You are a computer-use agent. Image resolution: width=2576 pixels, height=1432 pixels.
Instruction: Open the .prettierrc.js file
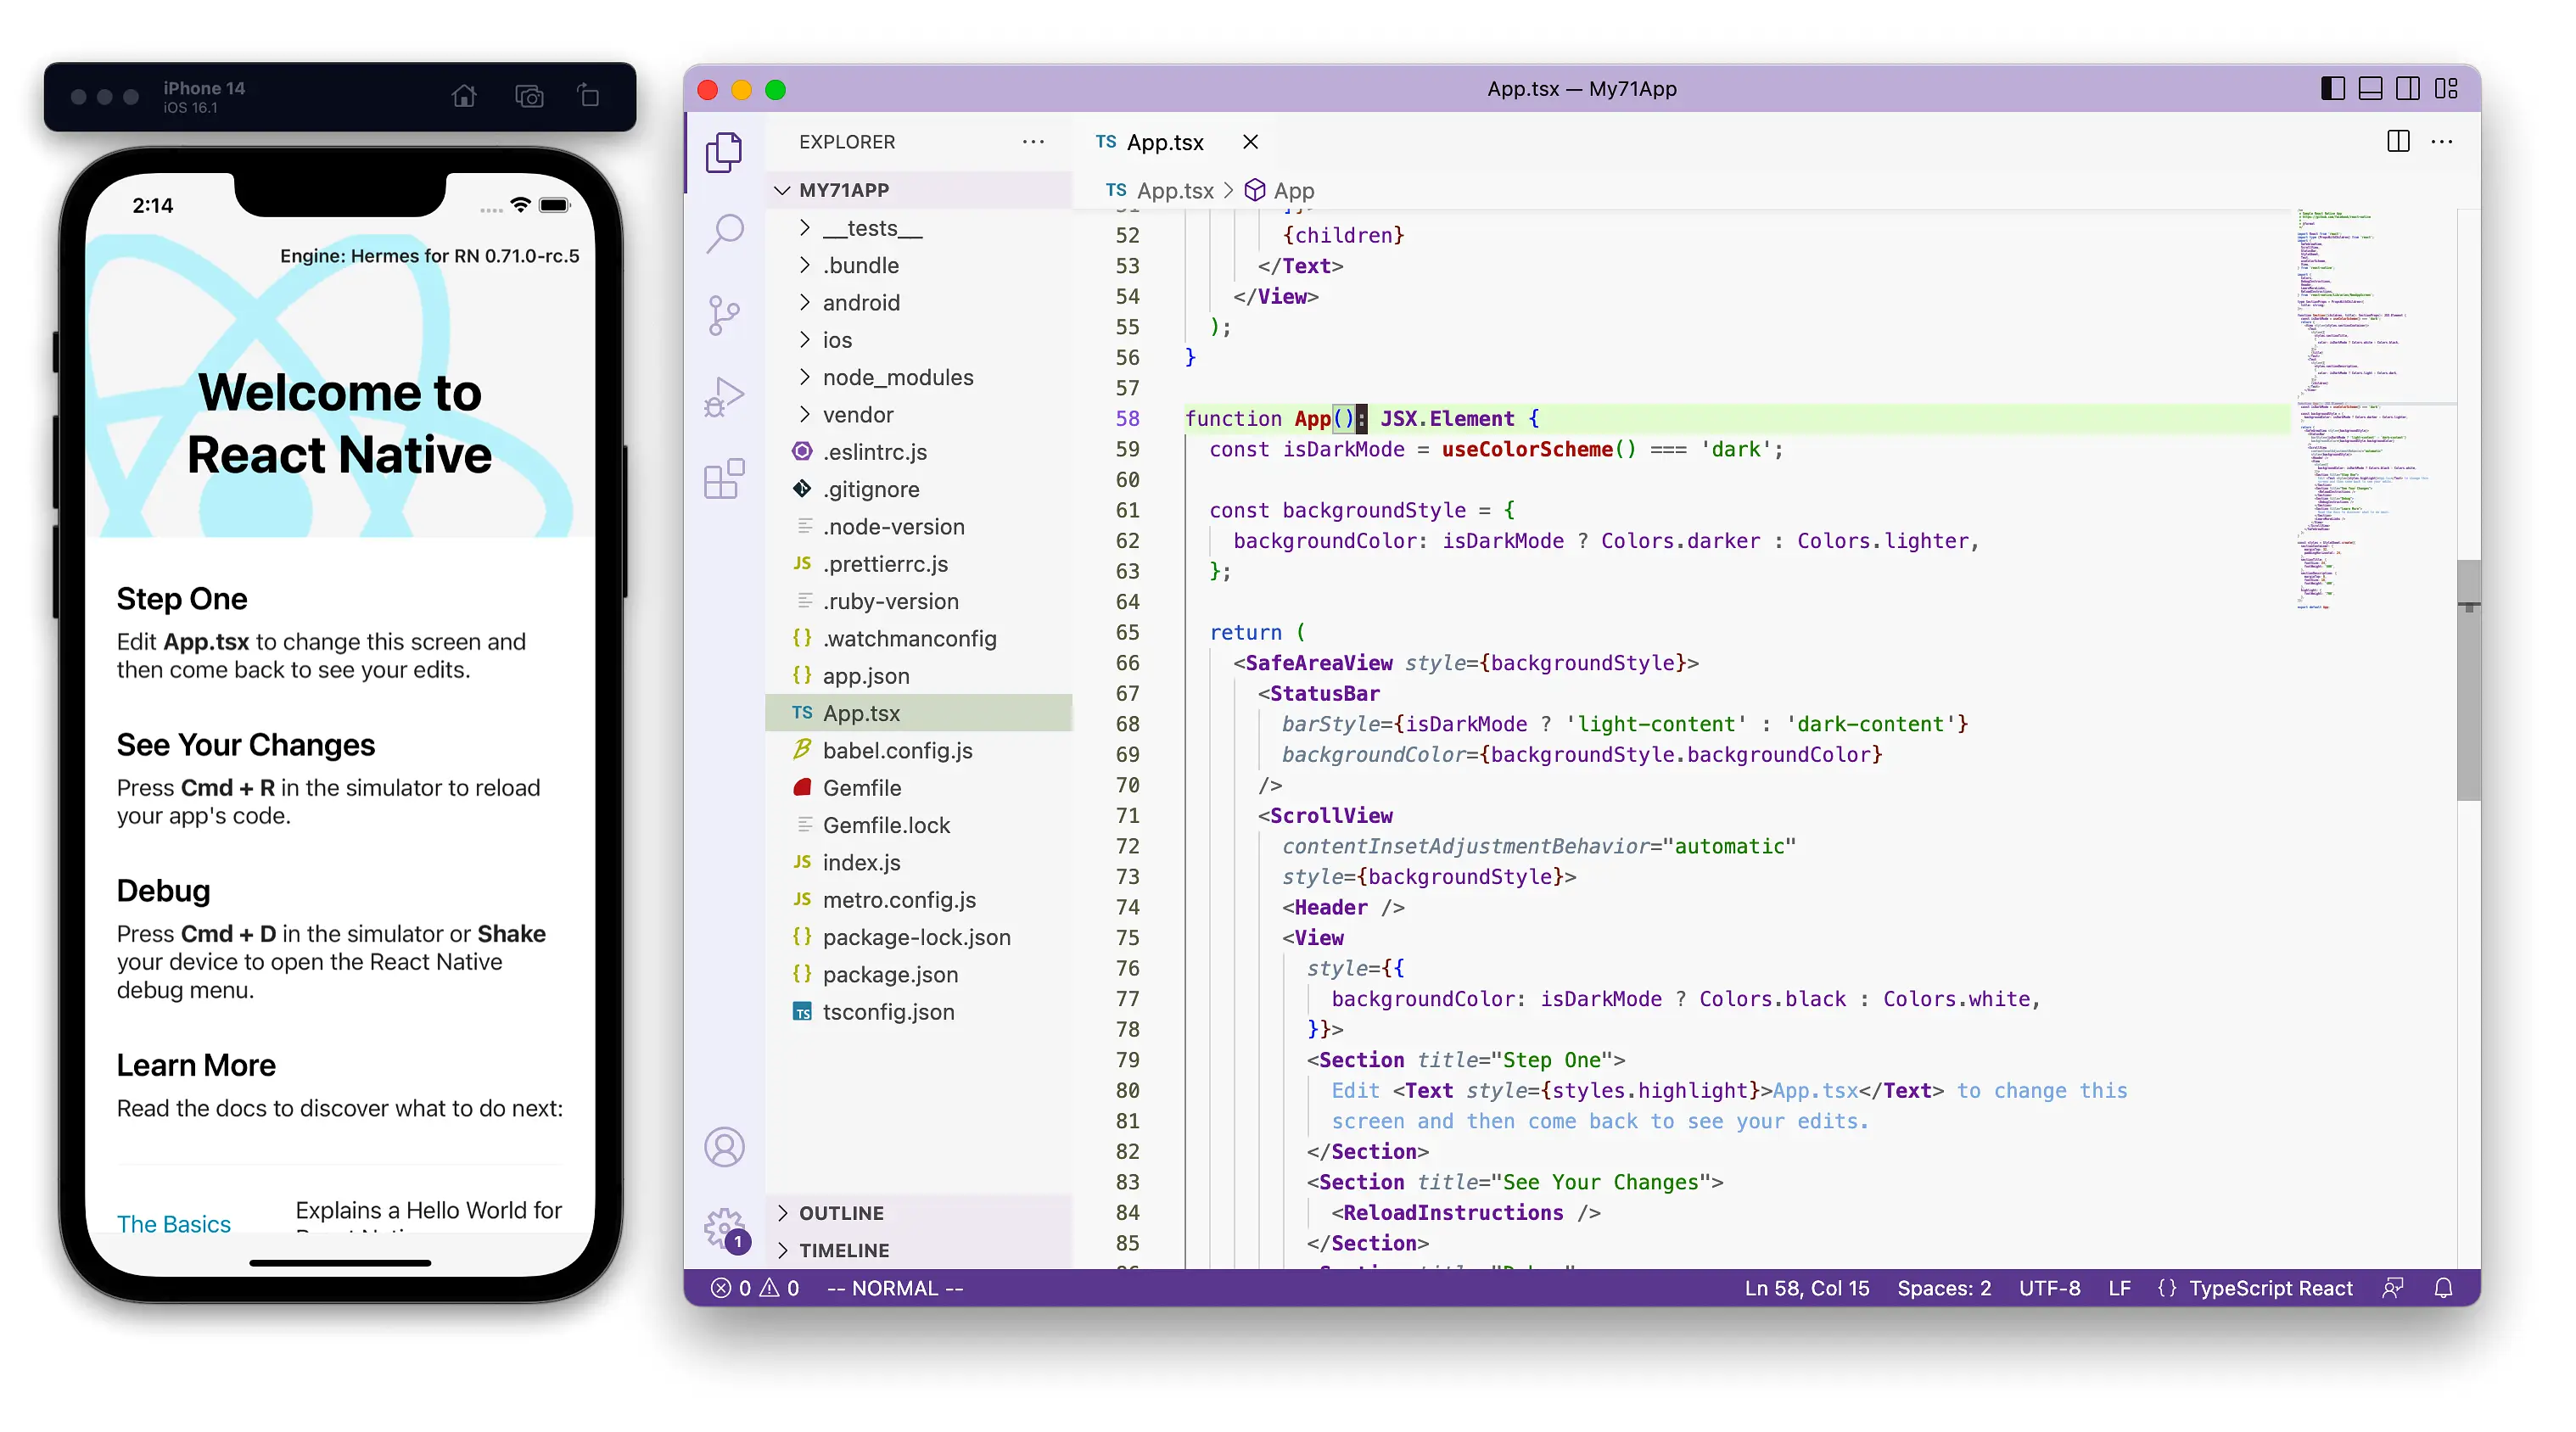pos(918,564)
